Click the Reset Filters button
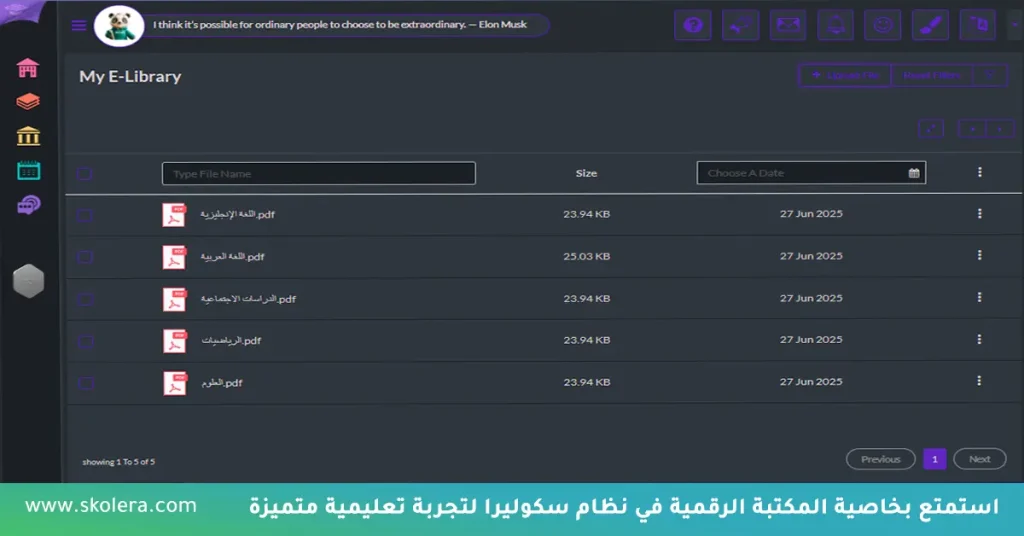Screen dimensions: 1024x536 932,75
